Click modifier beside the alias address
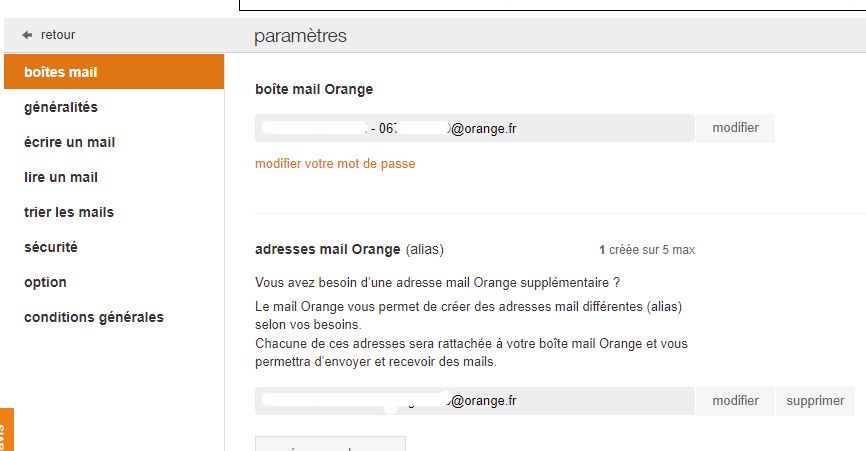The width and height of the screenshot is (866, 451). pos(735,401)
